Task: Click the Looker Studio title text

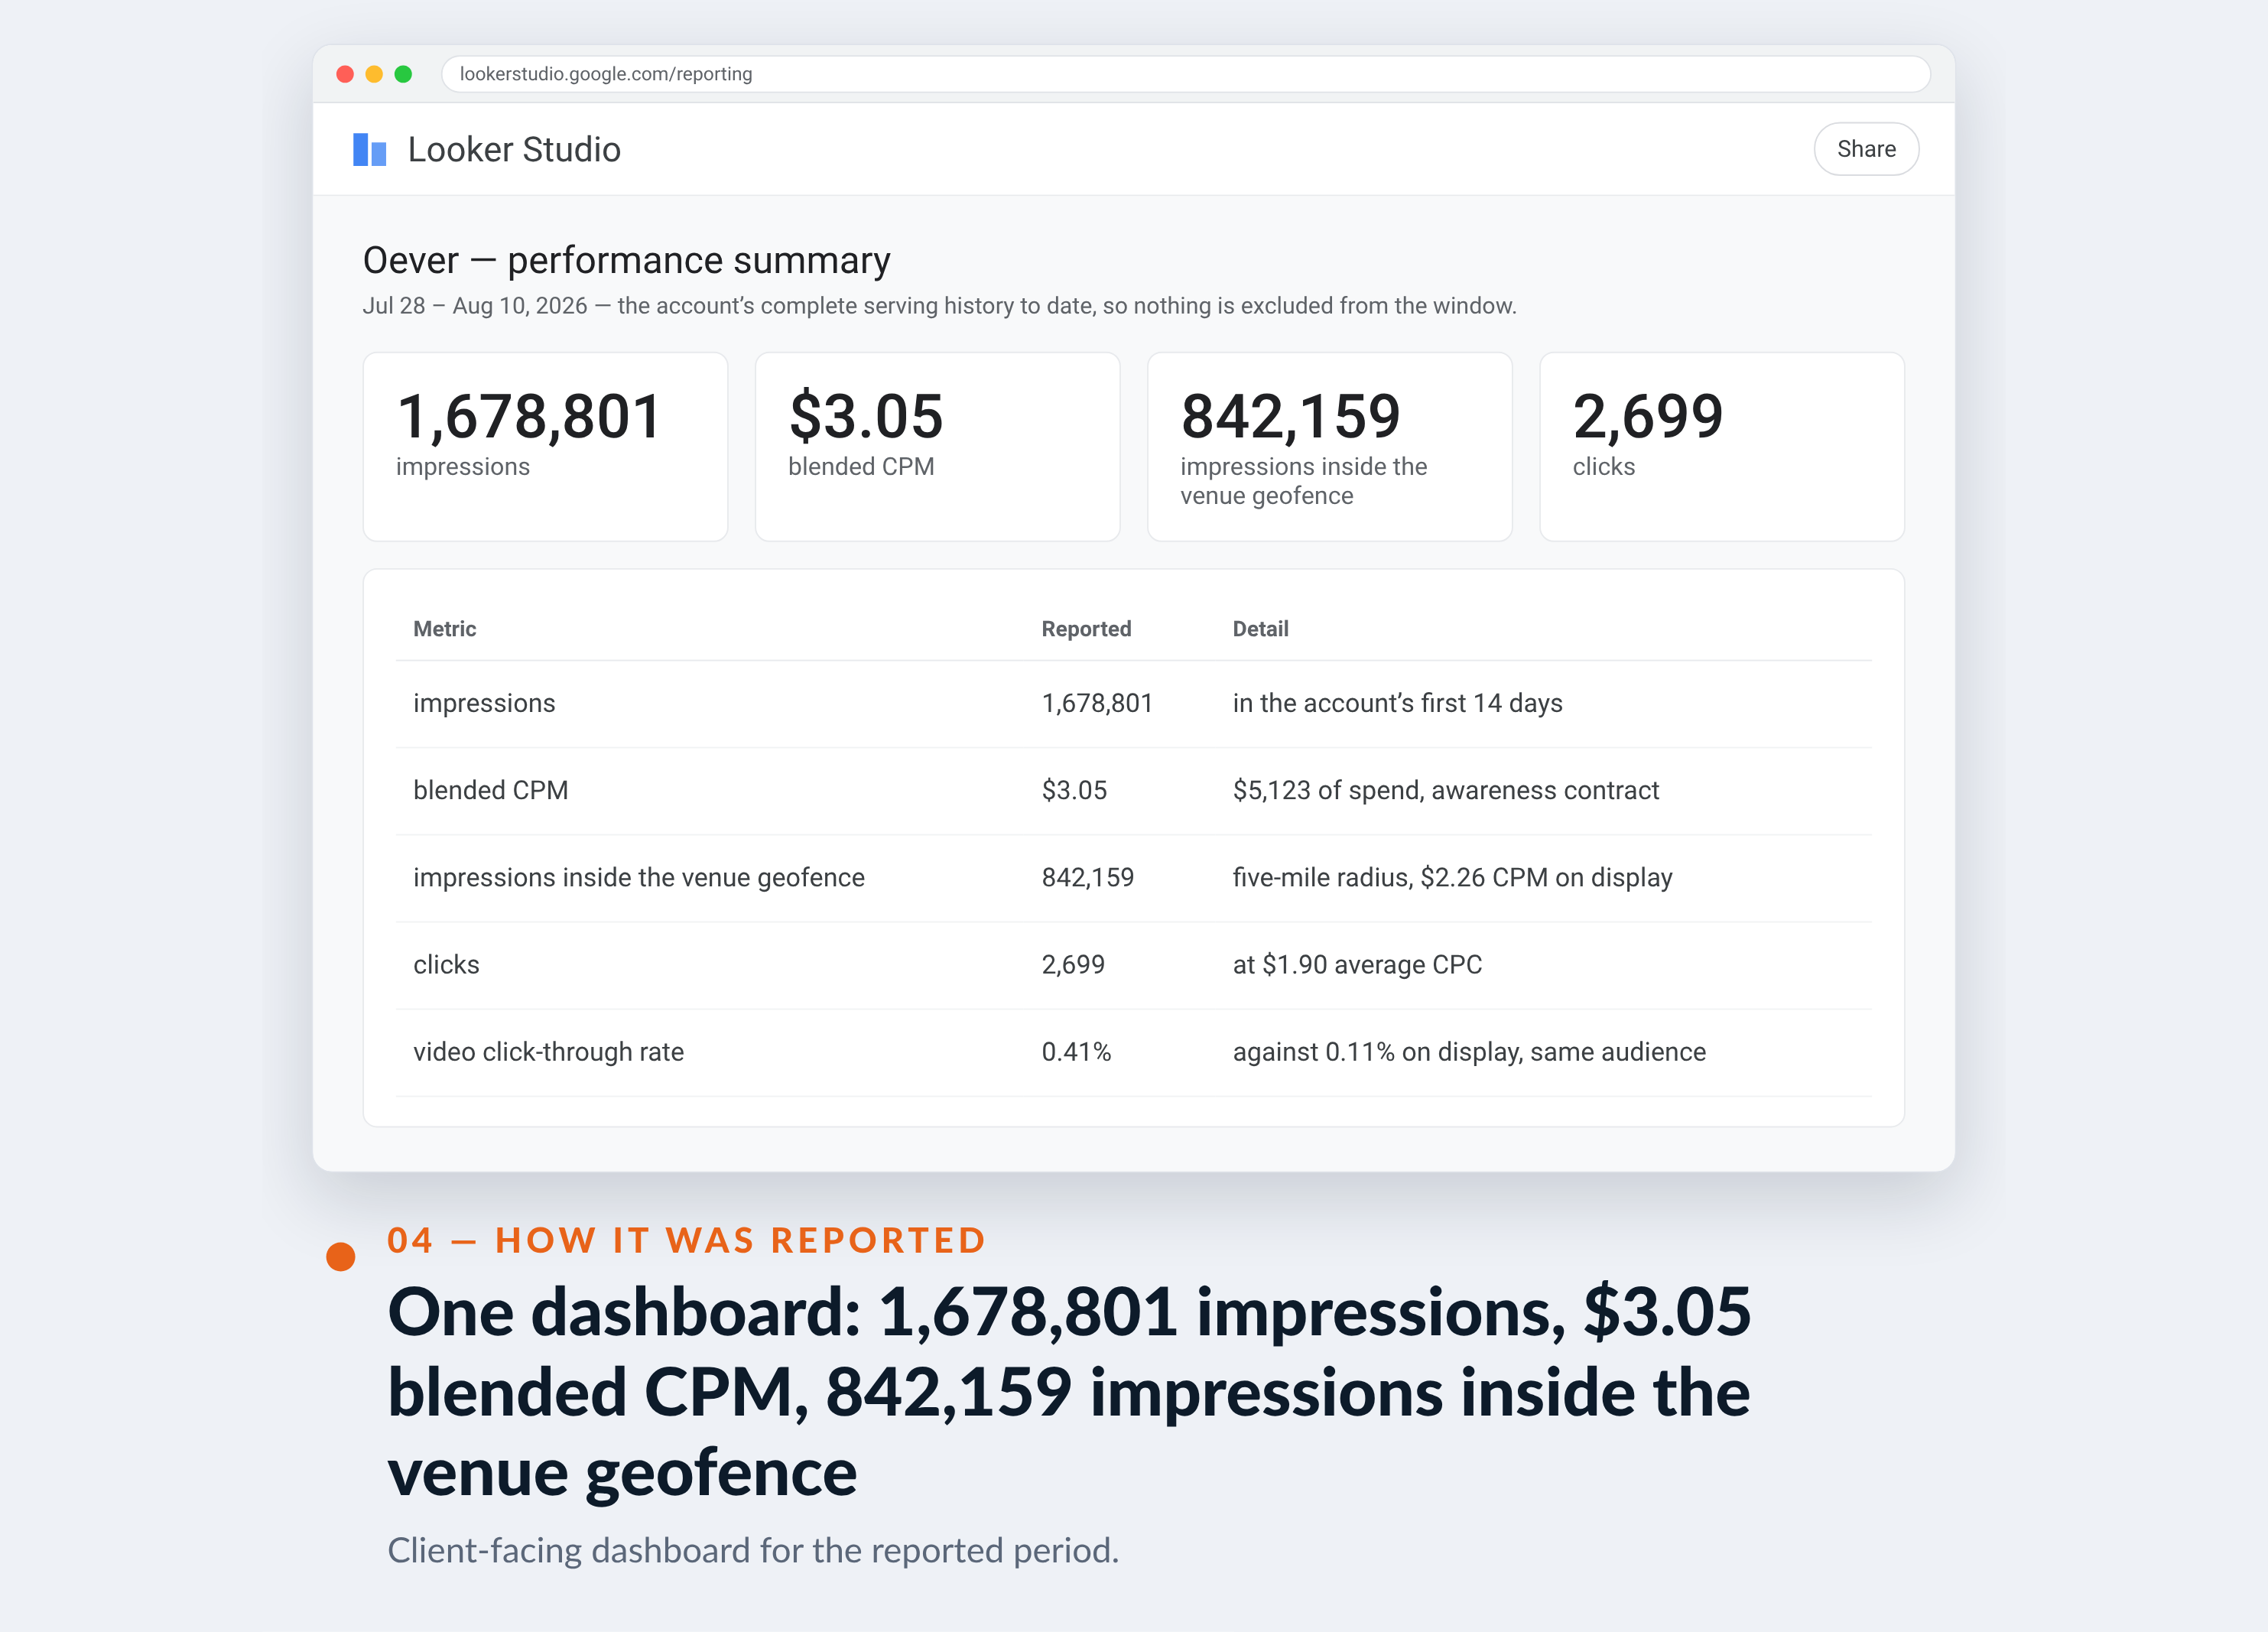Action: pos(514,150)
